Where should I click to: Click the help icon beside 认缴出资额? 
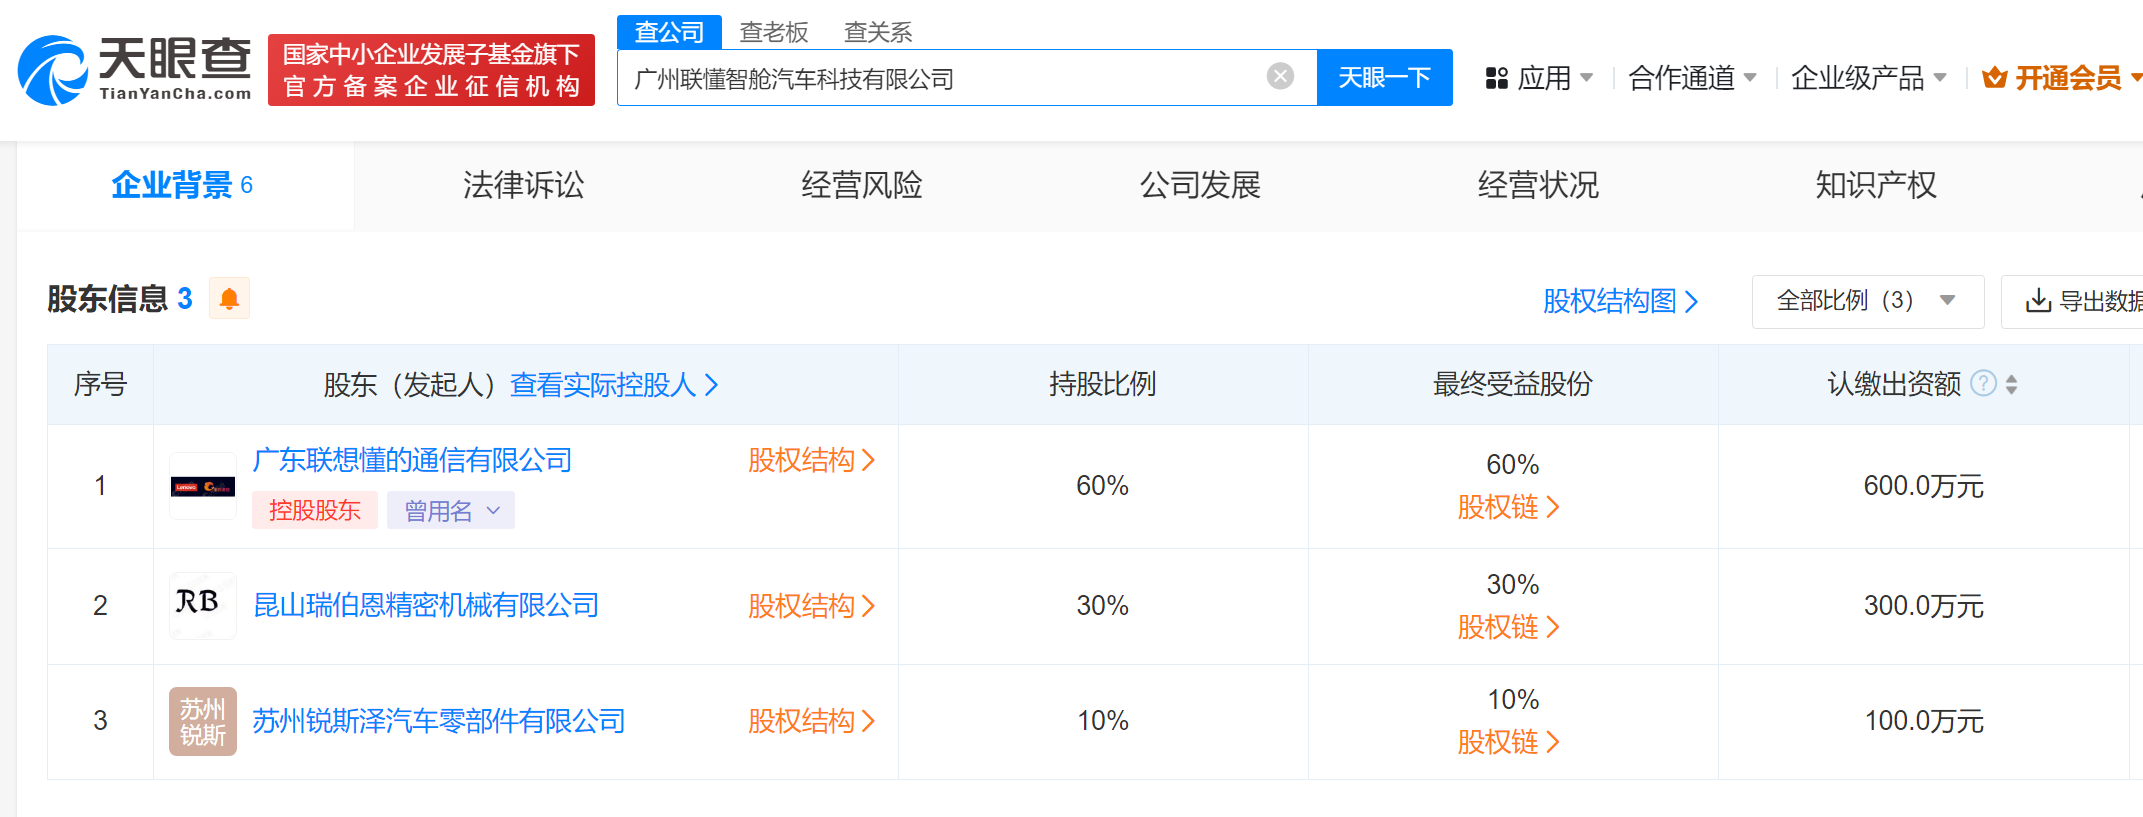[x=1983, y=384]
